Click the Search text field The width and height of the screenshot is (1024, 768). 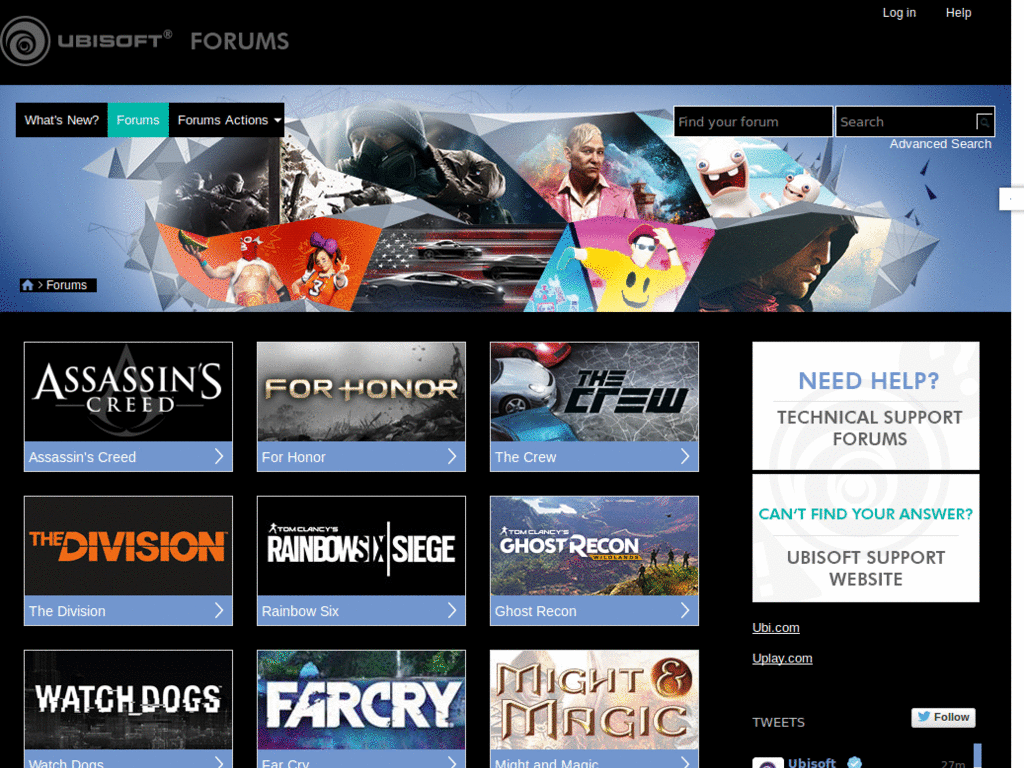pyautogui.click(x=906, y=122)
